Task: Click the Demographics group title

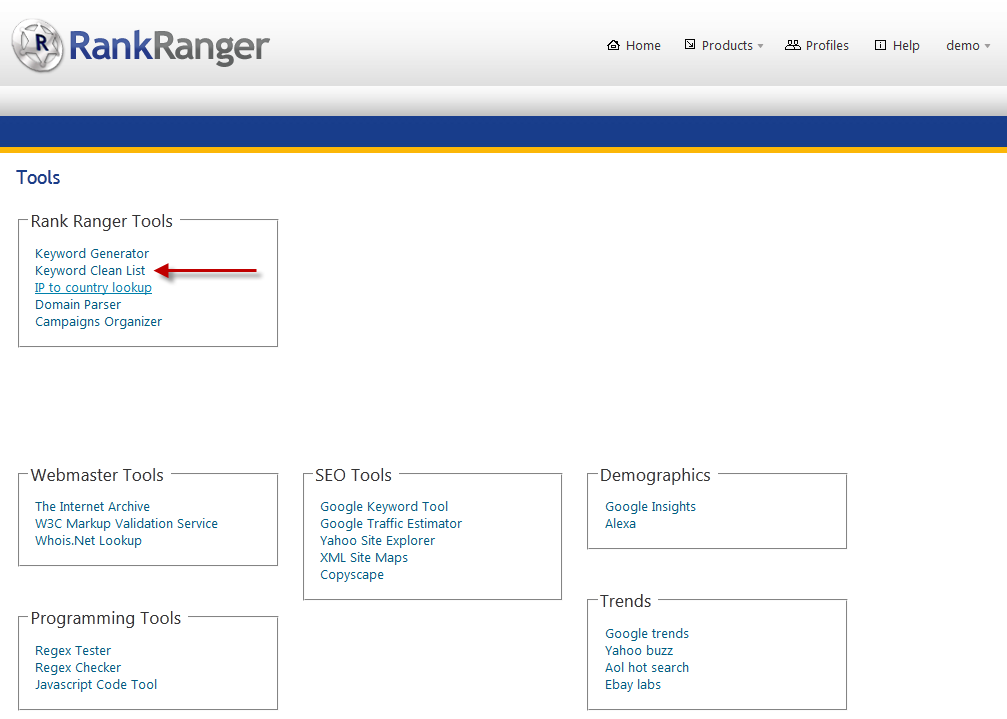Action: (x=655, y=476)
